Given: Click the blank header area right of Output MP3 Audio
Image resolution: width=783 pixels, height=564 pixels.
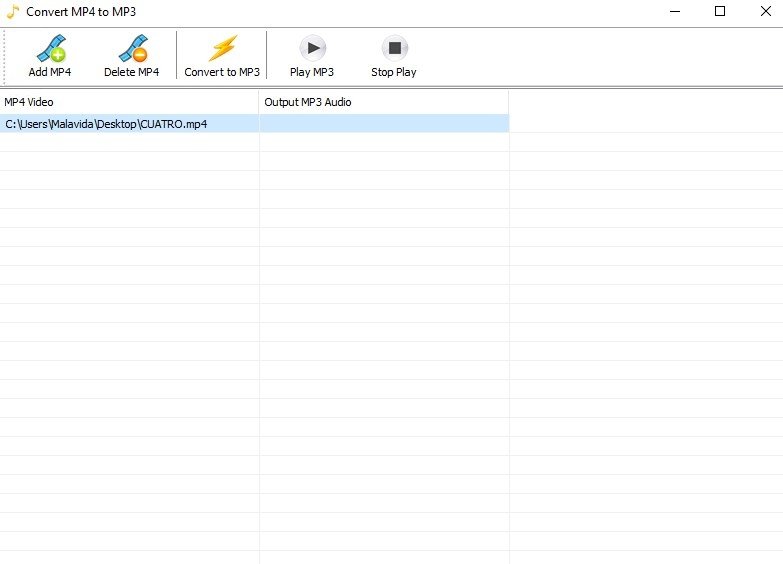Looking at the screenshot, I should [645, 102].
